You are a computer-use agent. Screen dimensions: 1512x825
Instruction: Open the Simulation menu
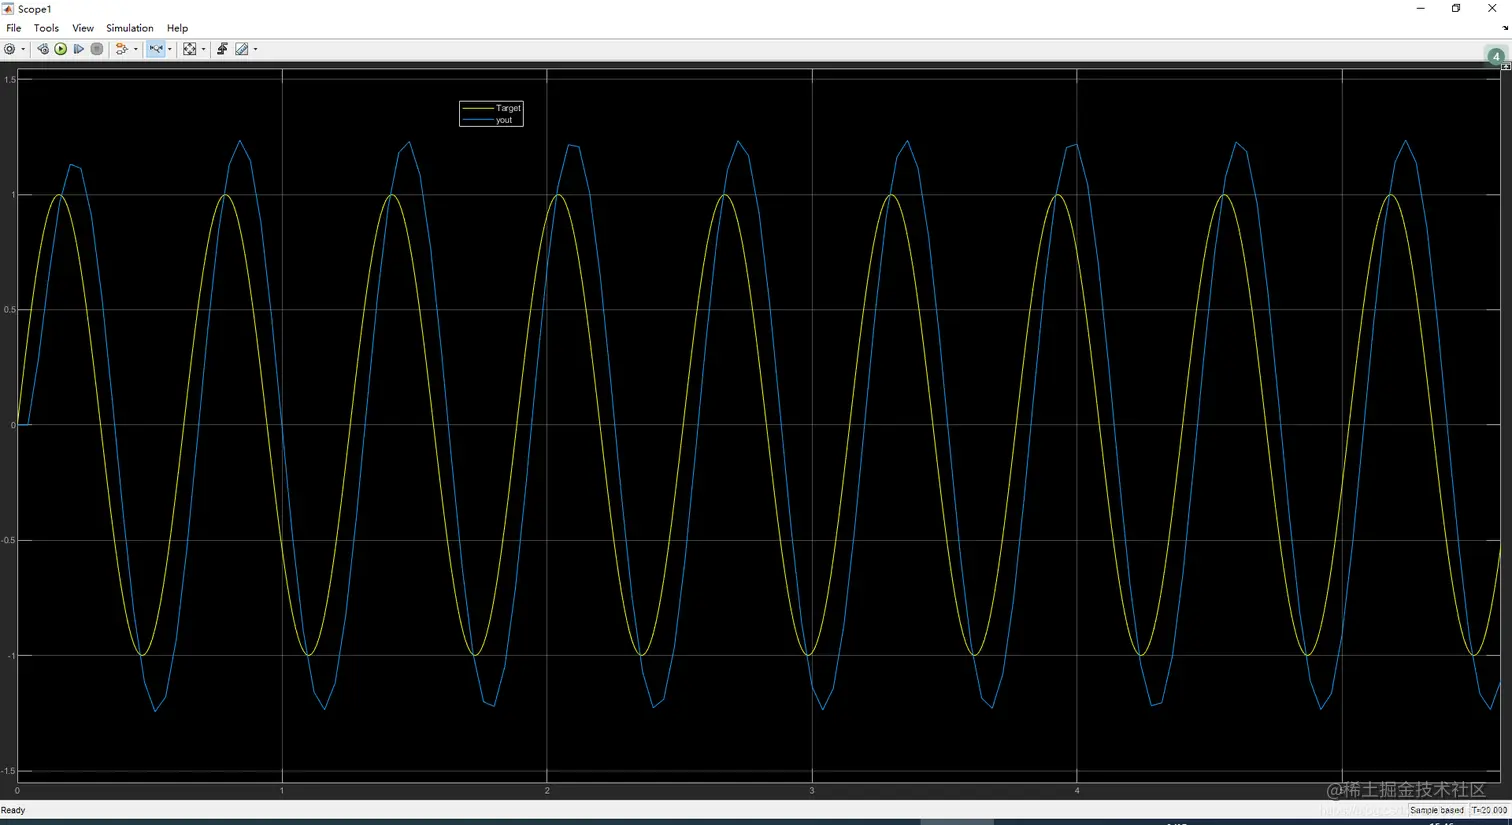[x=130, y=28]
